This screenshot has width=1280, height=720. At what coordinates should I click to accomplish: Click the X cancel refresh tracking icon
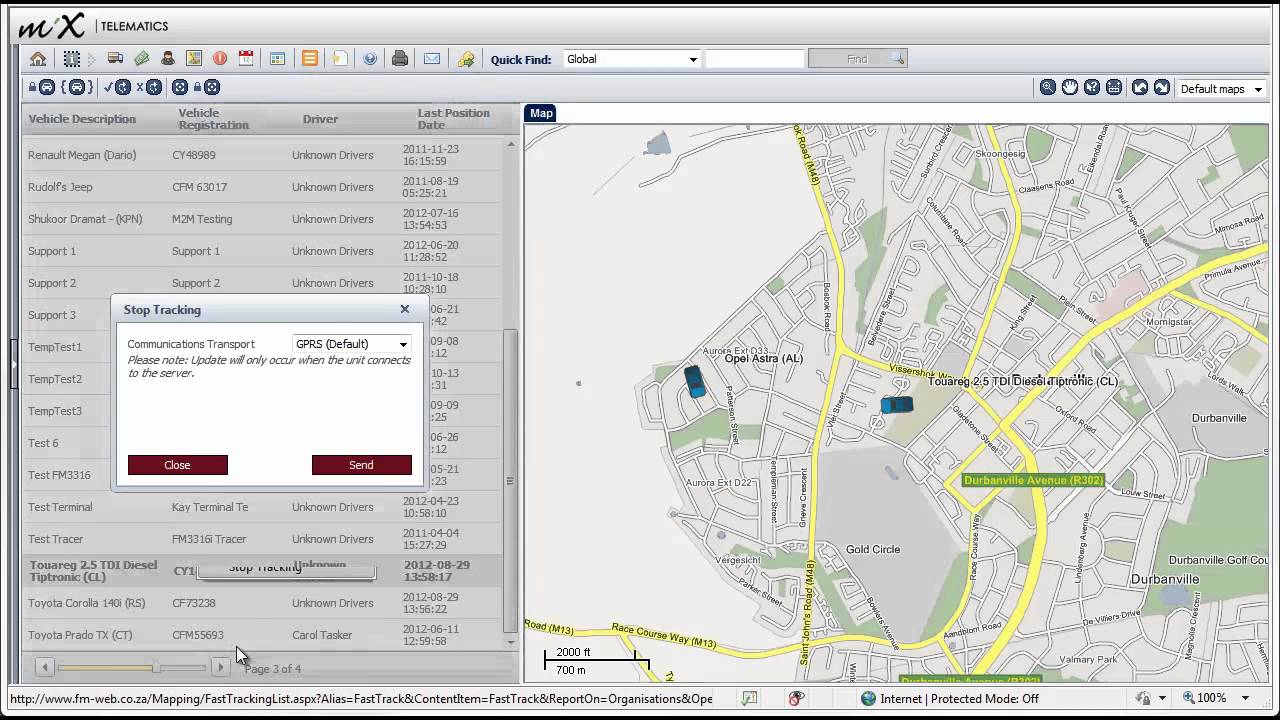click(149, 87)
